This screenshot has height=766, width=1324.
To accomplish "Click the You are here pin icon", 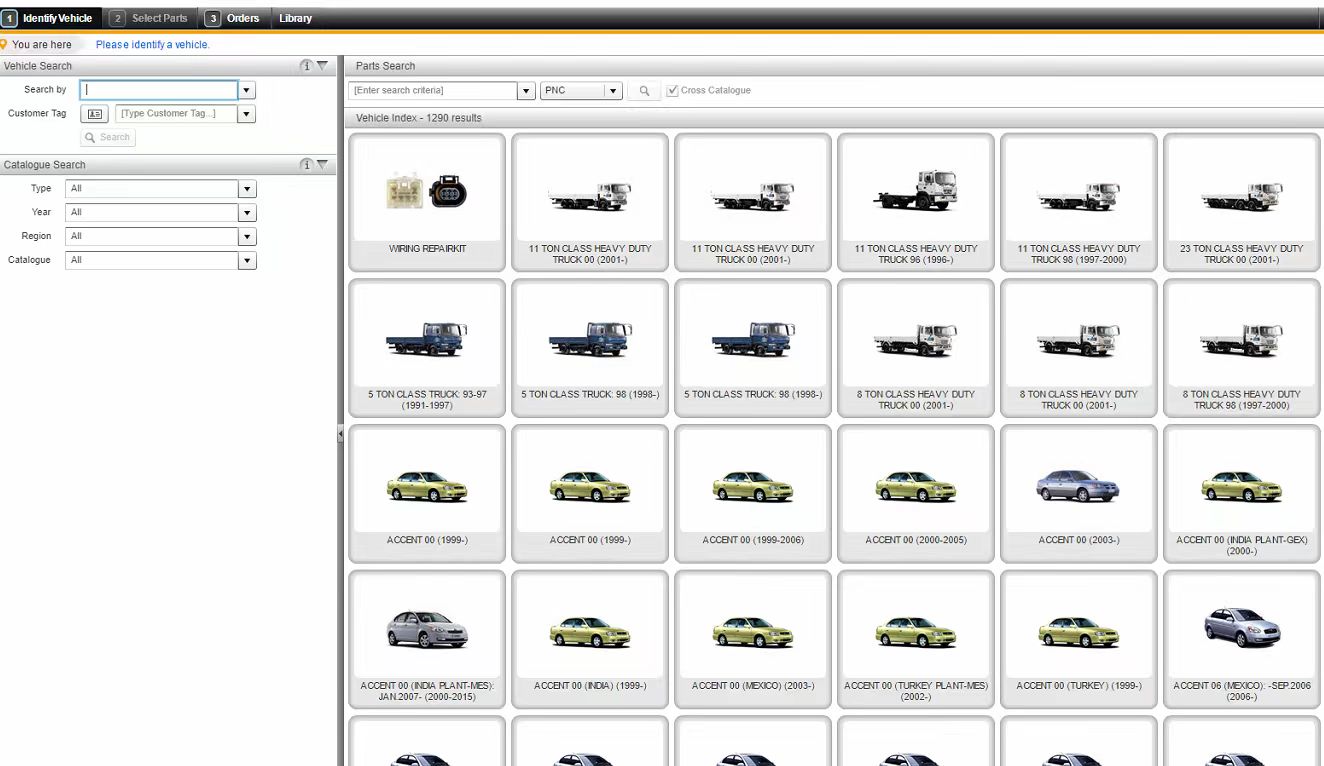I will 4,44.
